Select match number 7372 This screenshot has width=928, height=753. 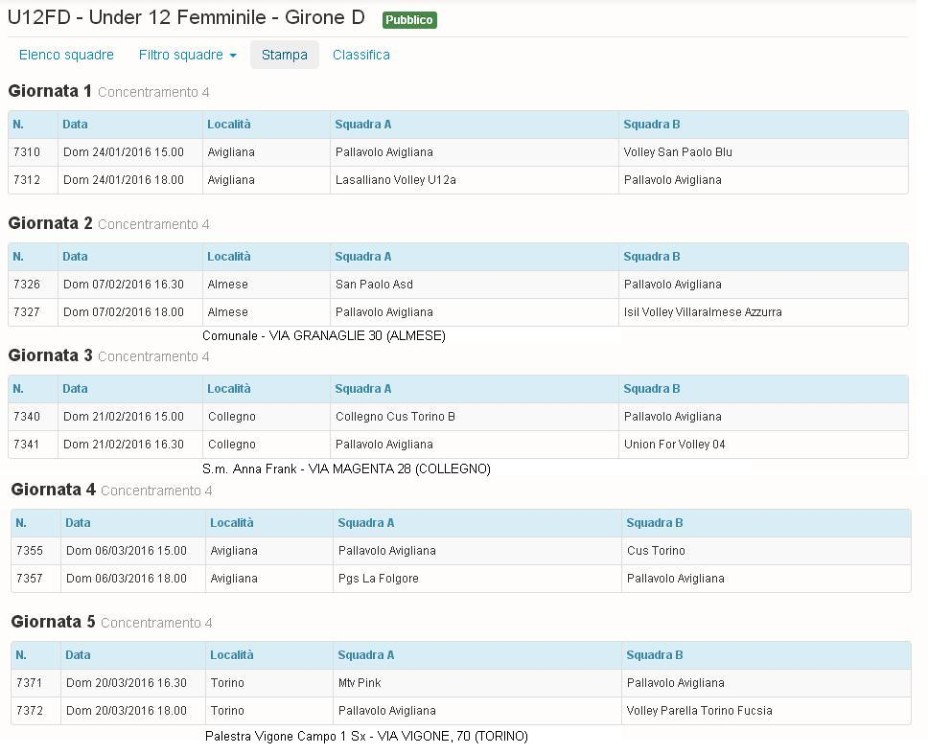tap(30, 711)
